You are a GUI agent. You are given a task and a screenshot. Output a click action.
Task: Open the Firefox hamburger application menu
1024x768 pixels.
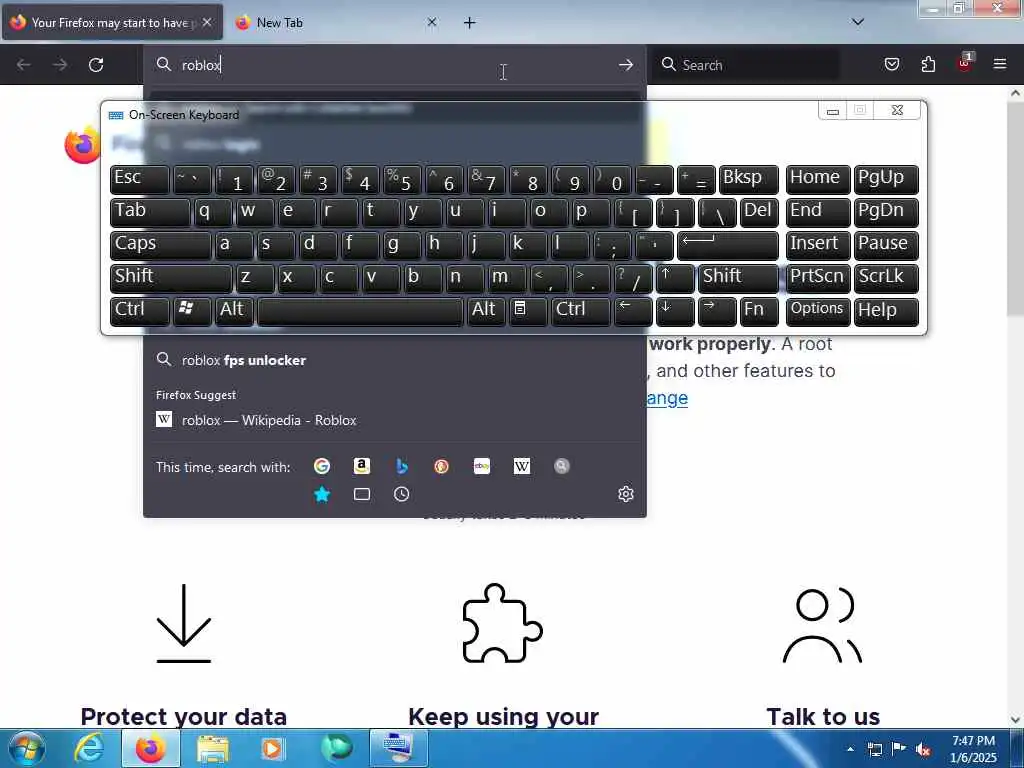pyautogui.click(x=1000, y=64)
